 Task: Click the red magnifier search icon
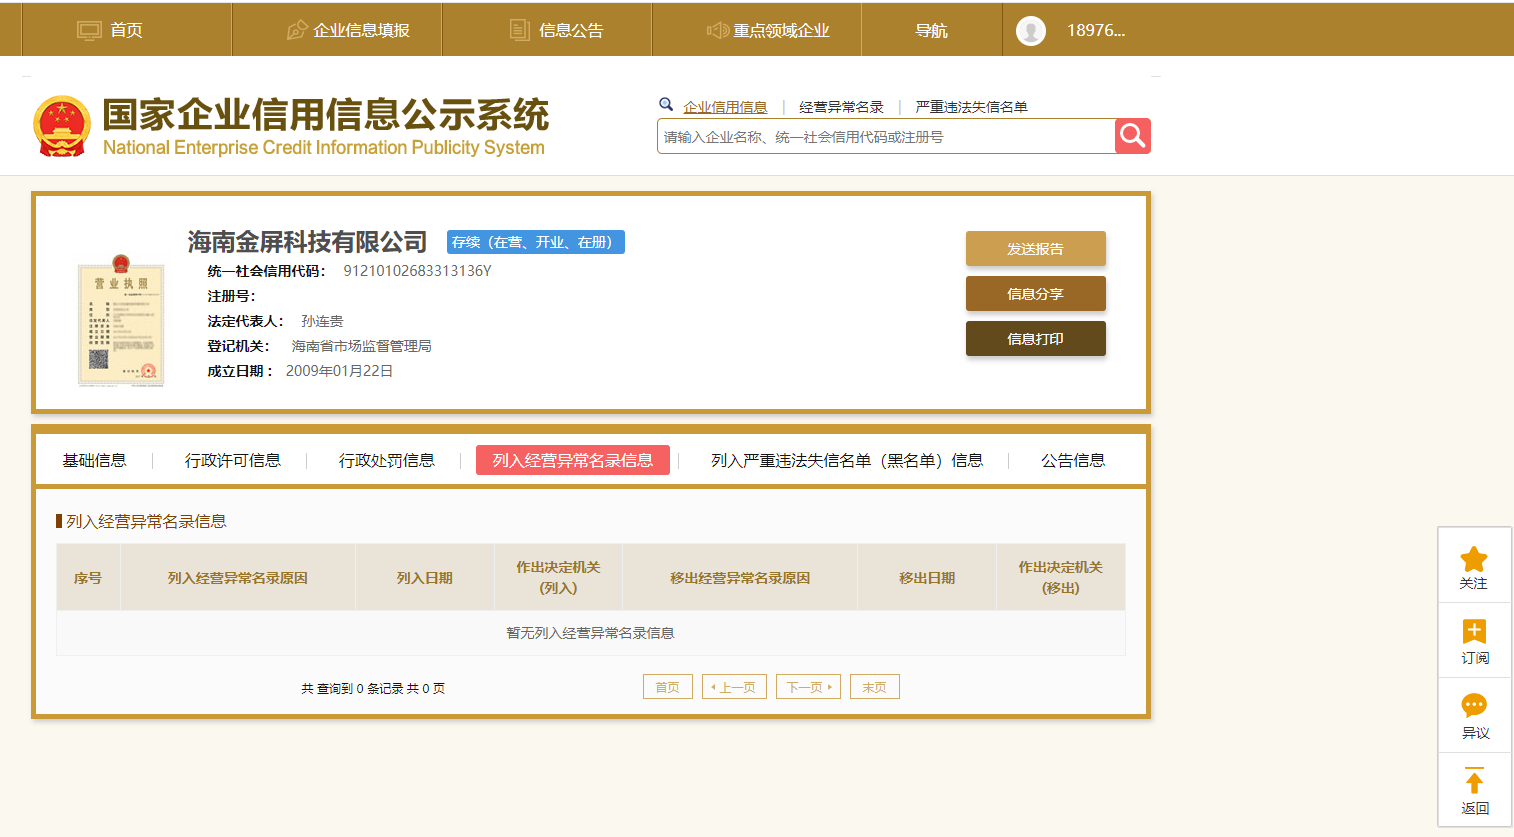pyautogui.click(x=1133, y=136)
